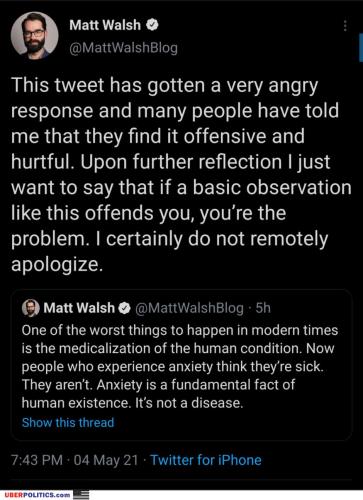
Task: Click the 5h timestamp on the quoted tweet
Action: coord(263,308)
